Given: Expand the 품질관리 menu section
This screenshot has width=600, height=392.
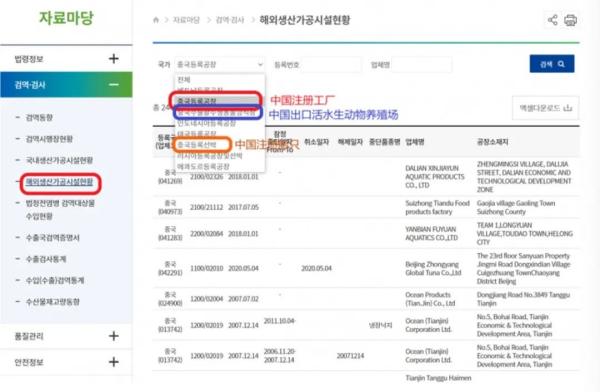Looking at the screenshot, I should 114,336.
